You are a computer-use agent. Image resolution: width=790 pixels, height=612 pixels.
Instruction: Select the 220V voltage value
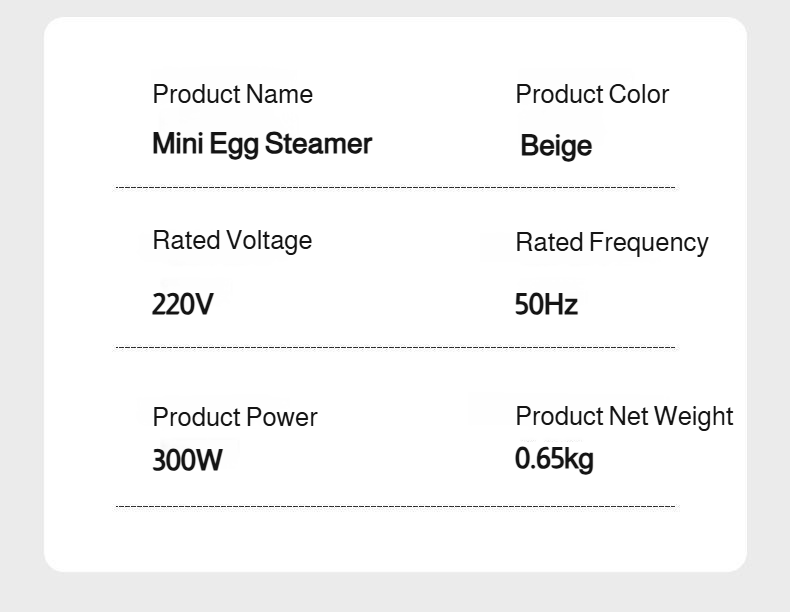pyautogui.click(x=183, y=303)
